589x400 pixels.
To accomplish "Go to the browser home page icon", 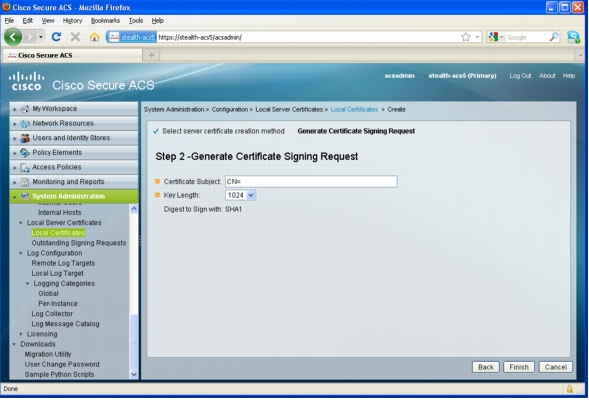I will point(94,37).
